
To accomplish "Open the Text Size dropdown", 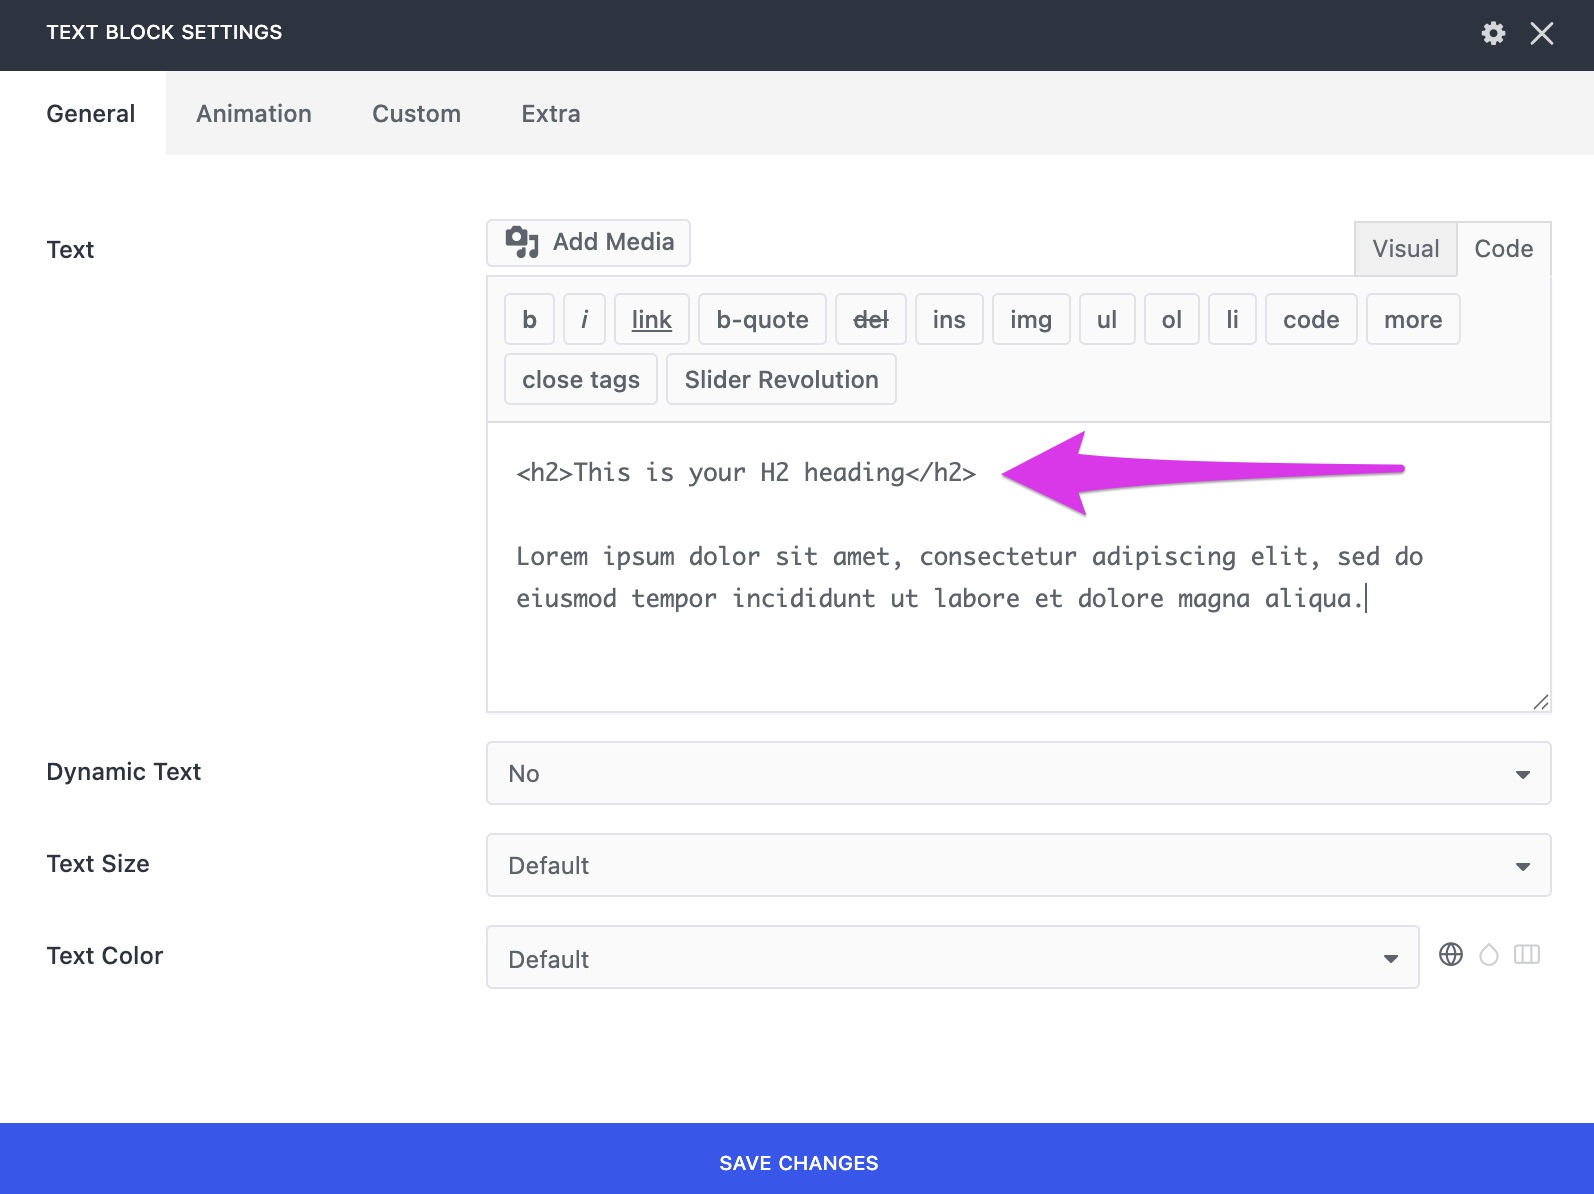I will coord(1018,865).
